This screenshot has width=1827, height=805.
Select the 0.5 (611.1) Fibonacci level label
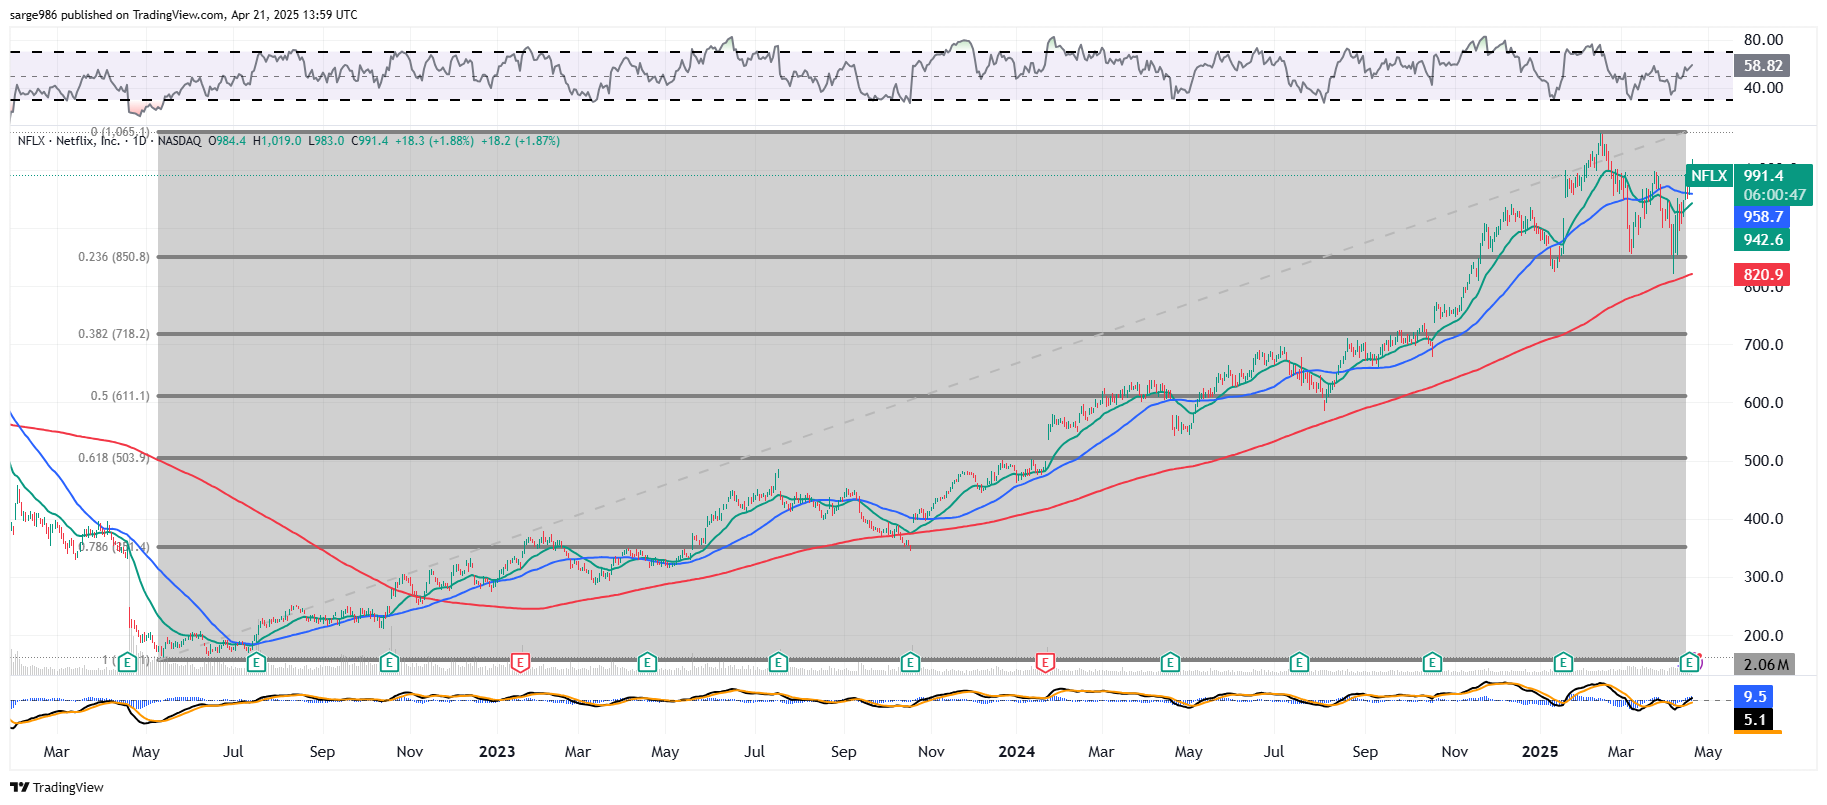[x=120, y=396]
